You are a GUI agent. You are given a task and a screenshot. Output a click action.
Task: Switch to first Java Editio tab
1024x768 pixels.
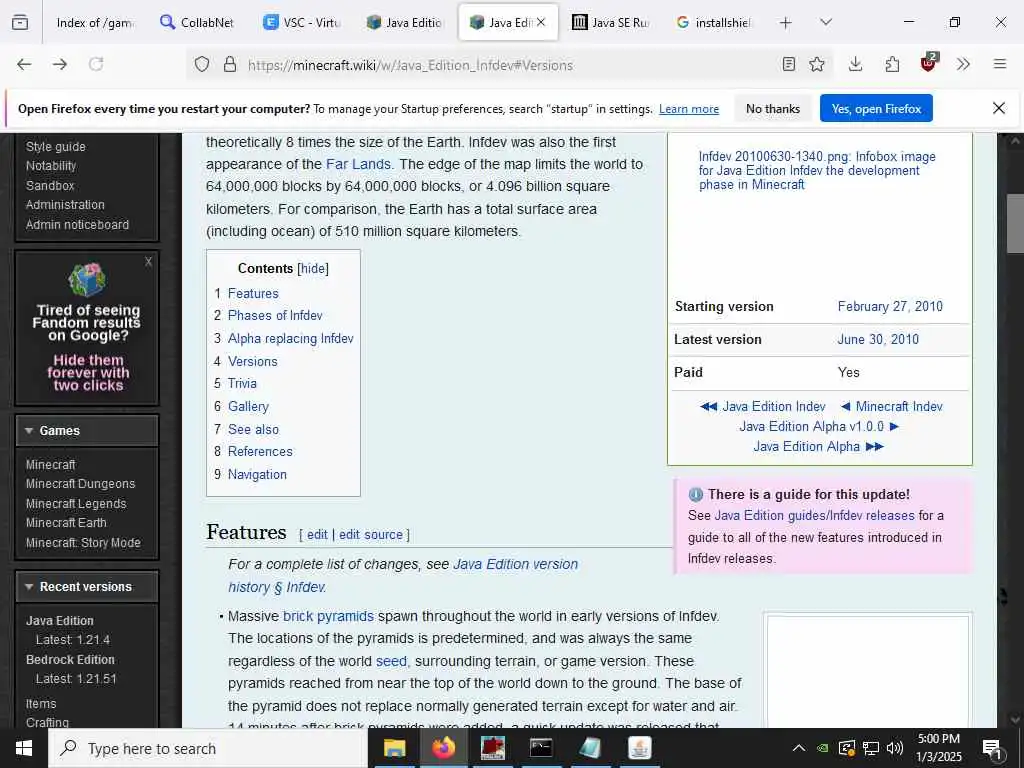(x=404, y=22)
